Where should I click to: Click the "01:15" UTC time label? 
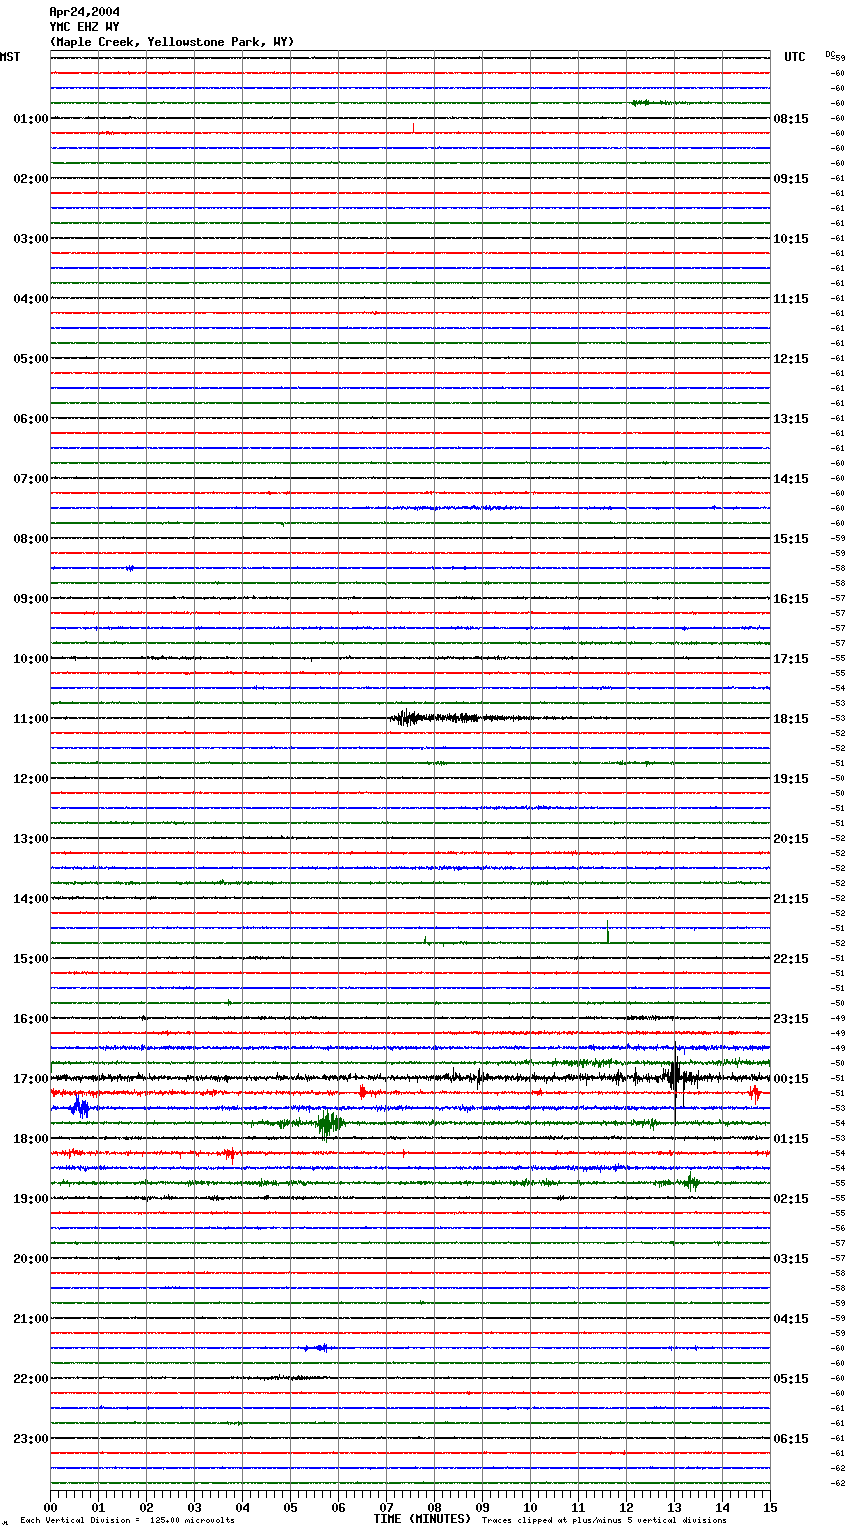(x=791, y=1138)
